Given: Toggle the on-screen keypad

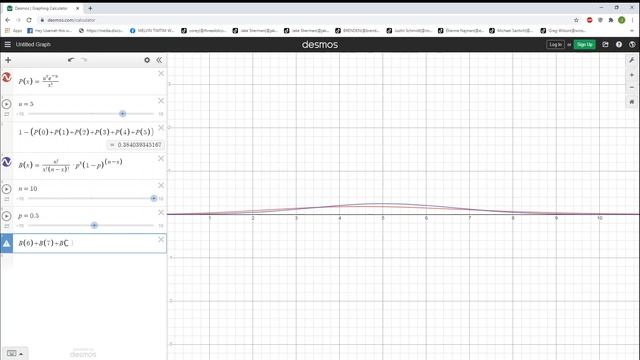Looking at the screenshot, I should click(x=15, y=353).
